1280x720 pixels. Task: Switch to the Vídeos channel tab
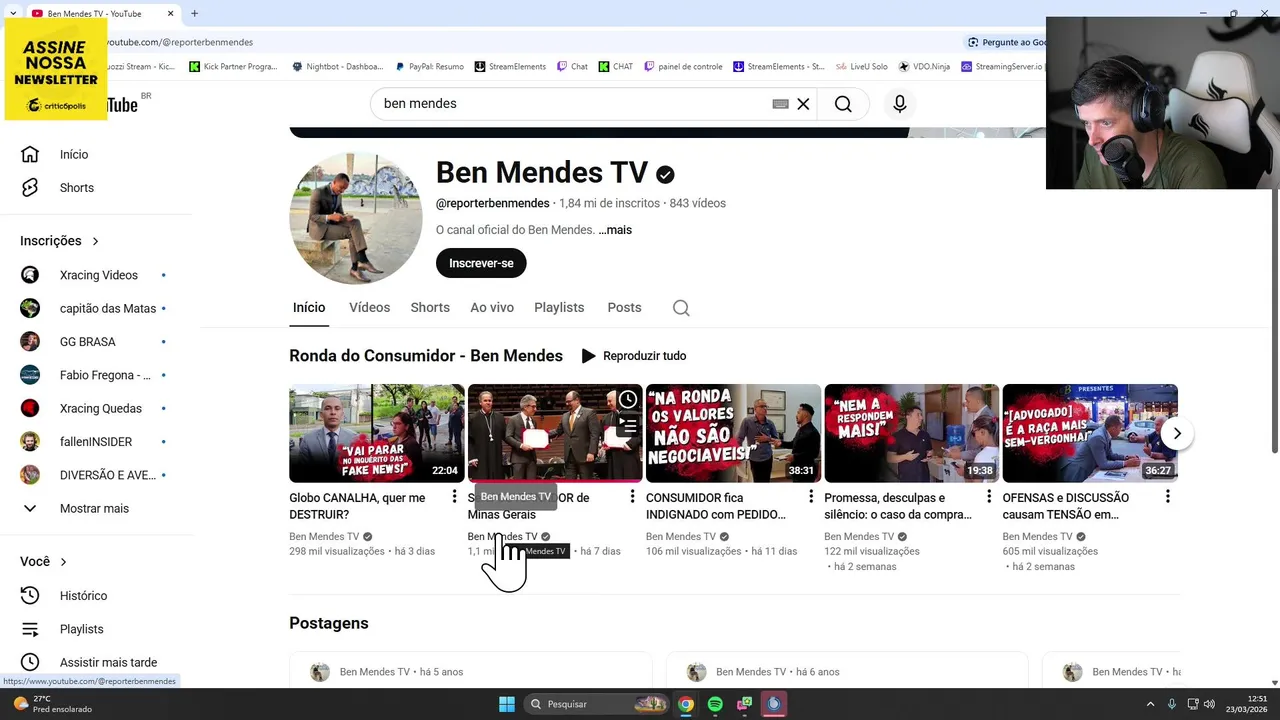[x=369, y=308]
